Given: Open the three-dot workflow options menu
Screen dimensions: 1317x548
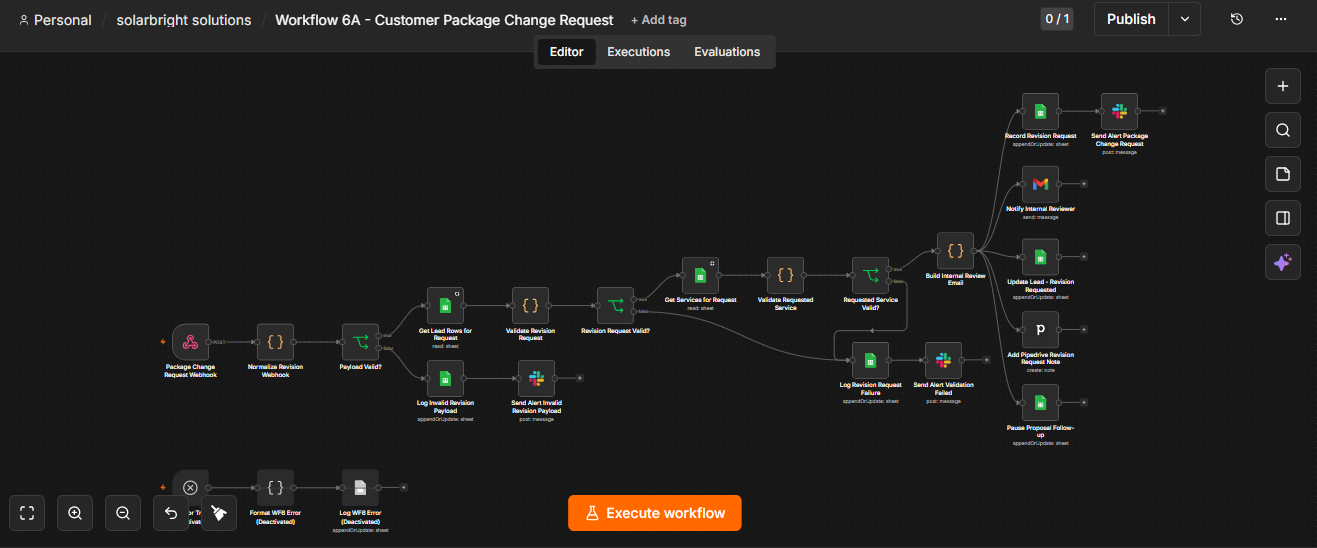Looking at the screenshot, I should (1281, 19).
